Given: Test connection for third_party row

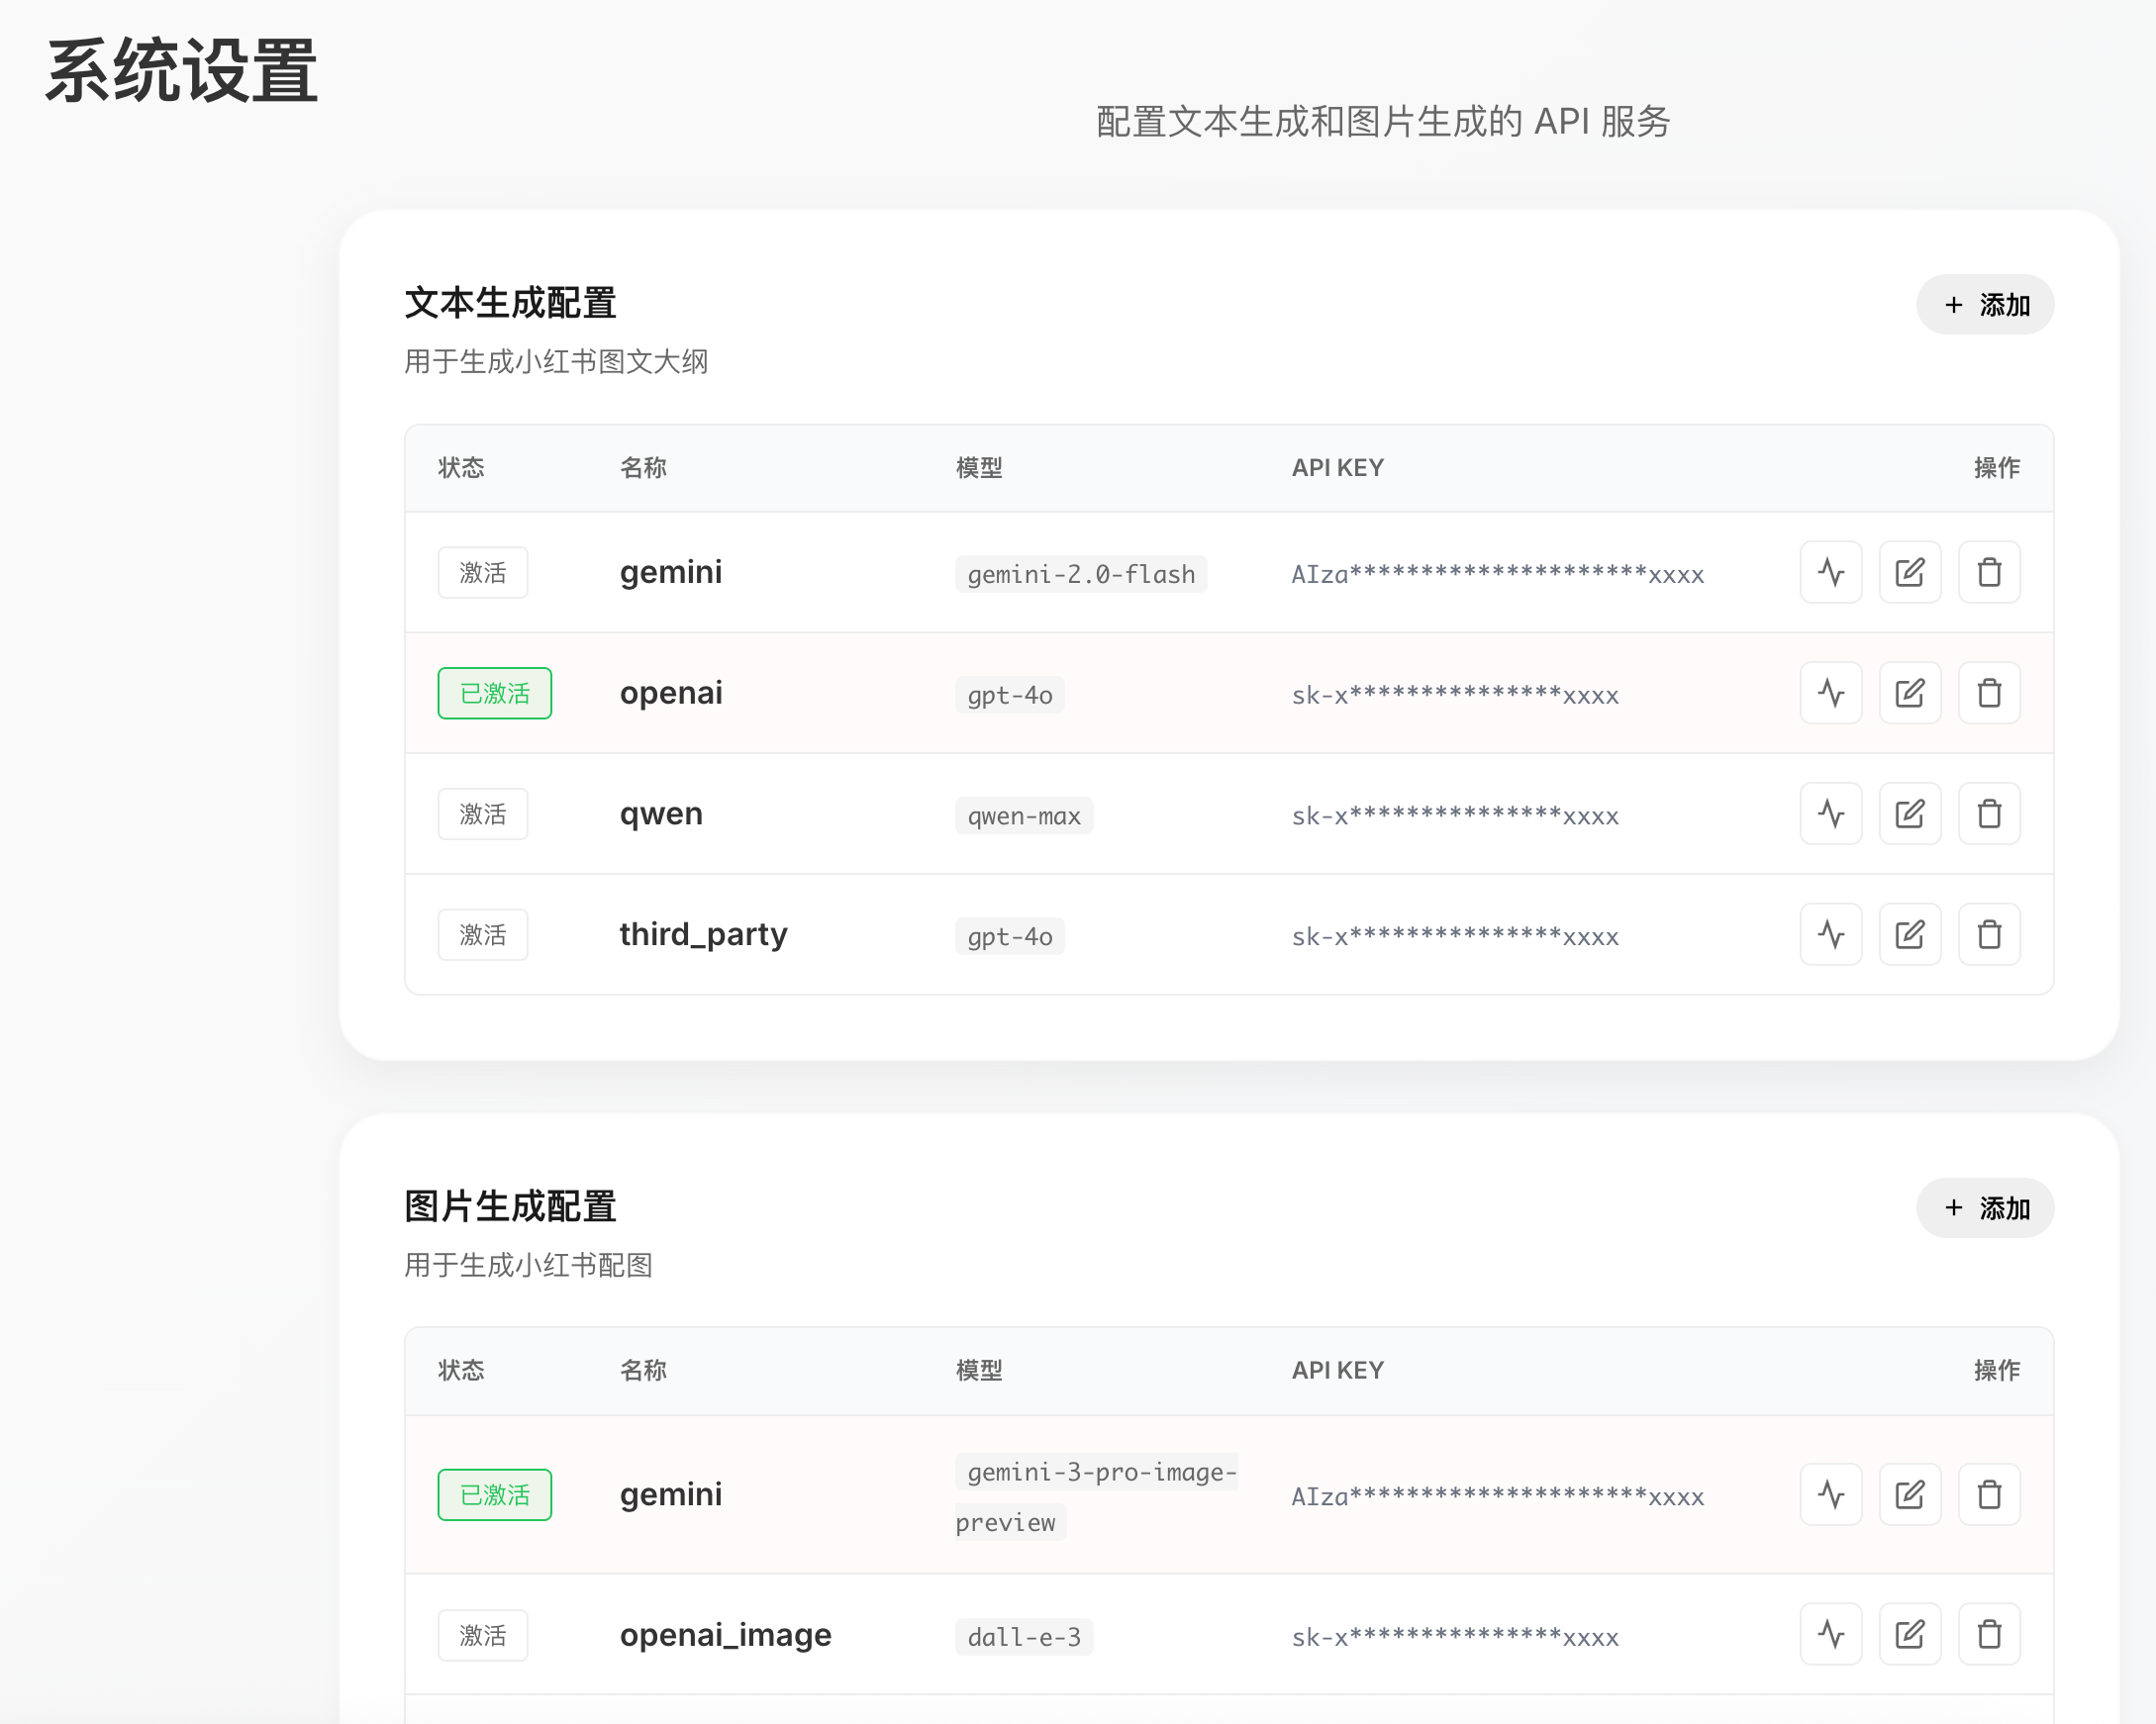Looking at the screenshot, I should pos(1830,934).
